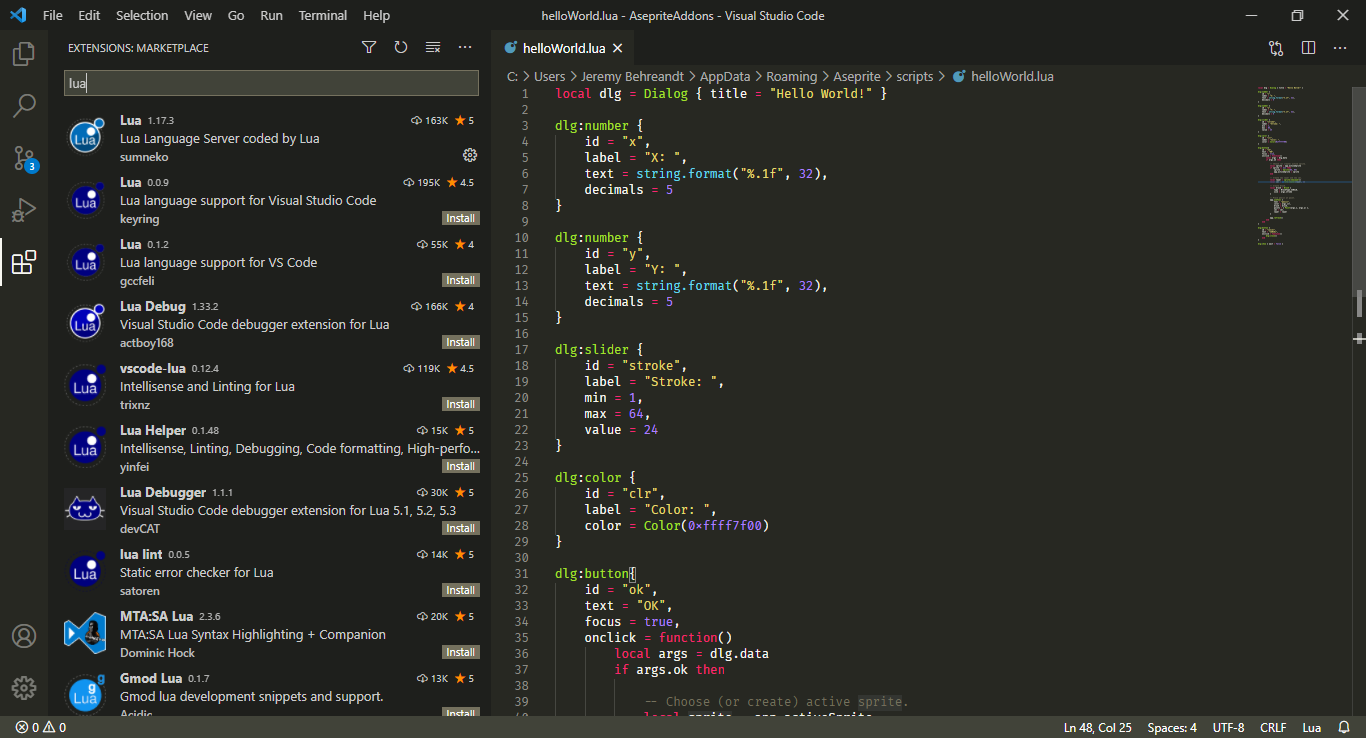
Task: Open the Manage gear in activity bar
Action: (24, 688)
